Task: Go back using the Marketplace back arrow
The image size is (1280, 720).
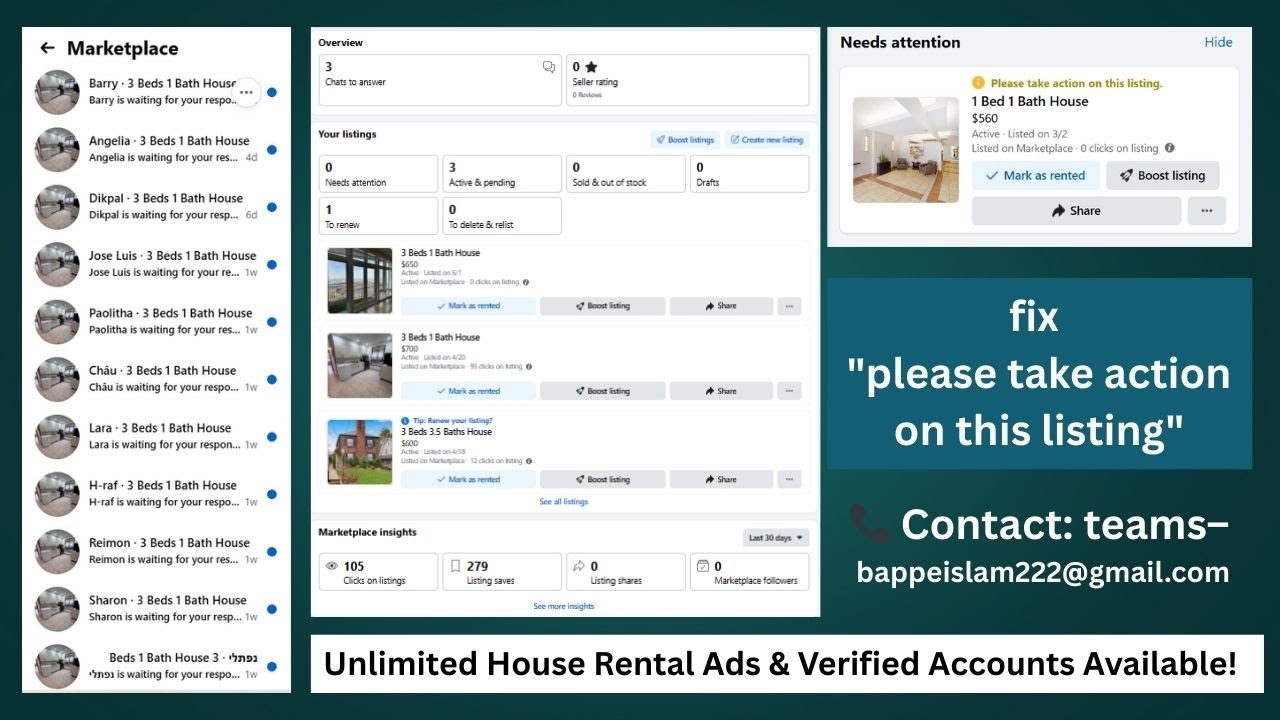Action: (x=47, y=48)
